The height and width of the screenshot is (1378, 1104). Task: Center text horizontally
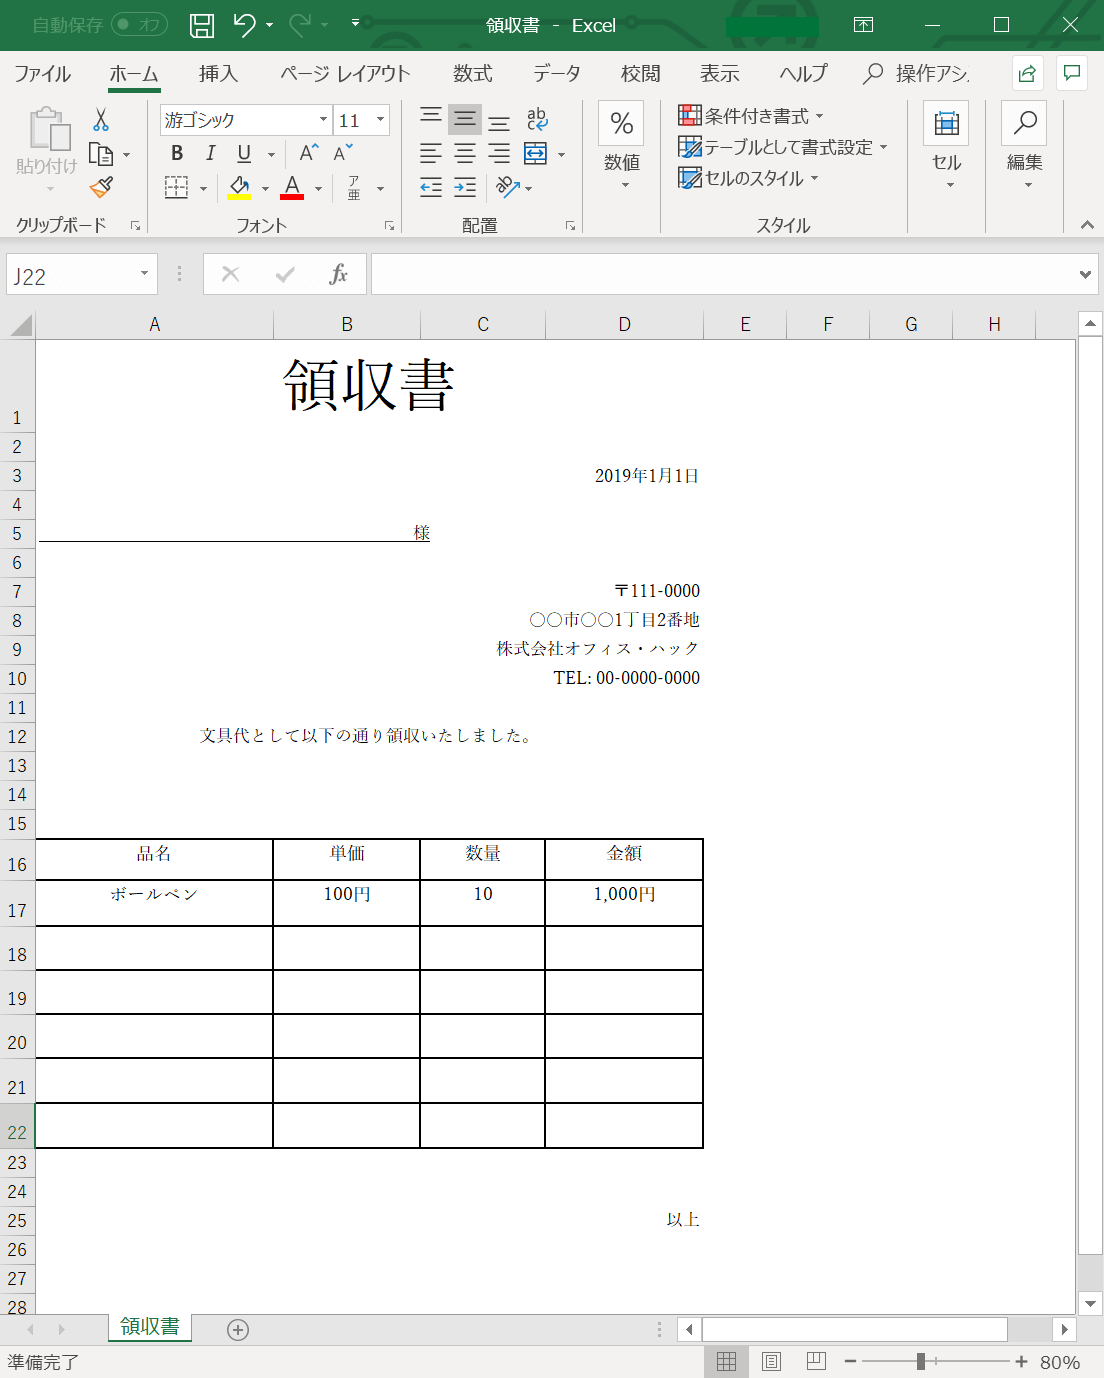(465, 153)
